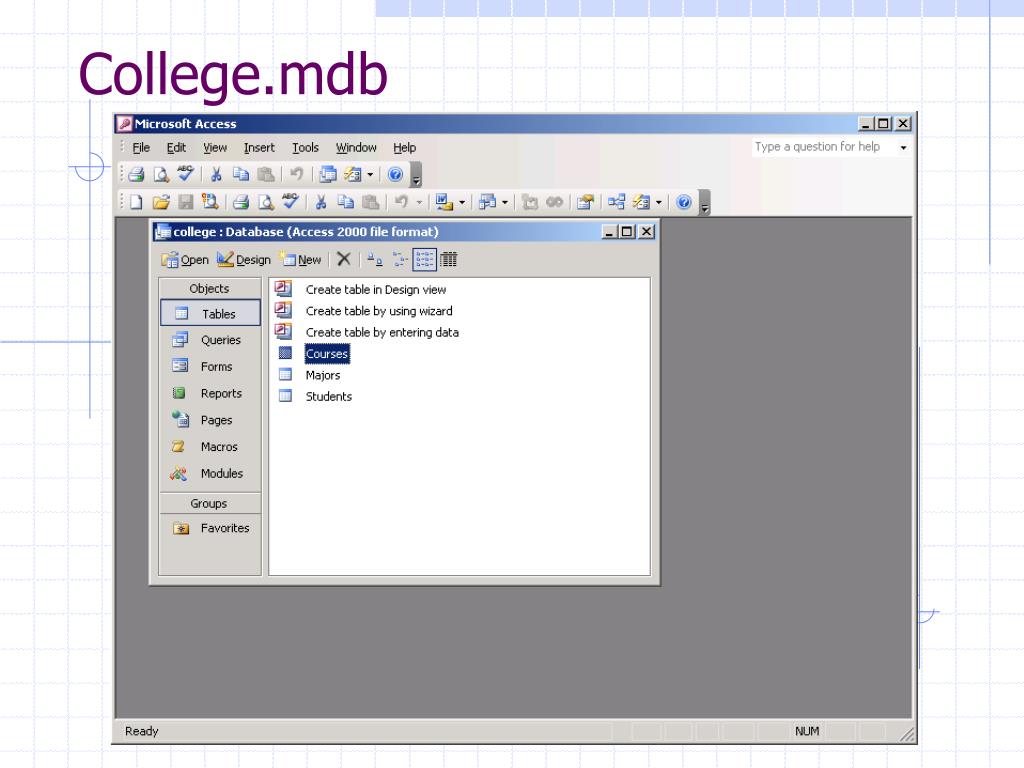Viewport: 1024px width, 768px height.
Task: Click the Properties hand-and-sheet icon
Action: coord(585,202)
